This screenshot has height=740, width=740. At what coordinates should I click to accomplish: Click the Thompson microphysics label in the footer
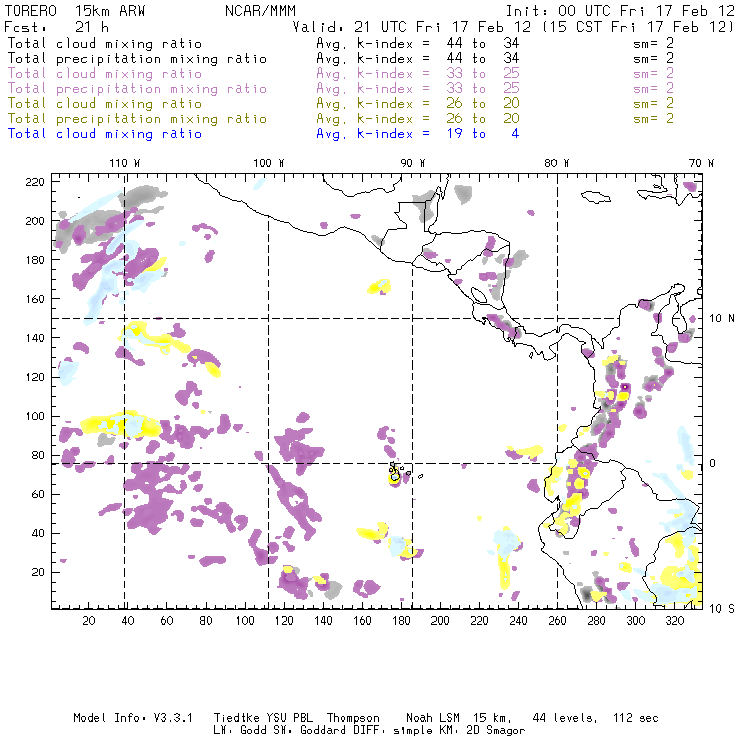(x=349, y=718)
